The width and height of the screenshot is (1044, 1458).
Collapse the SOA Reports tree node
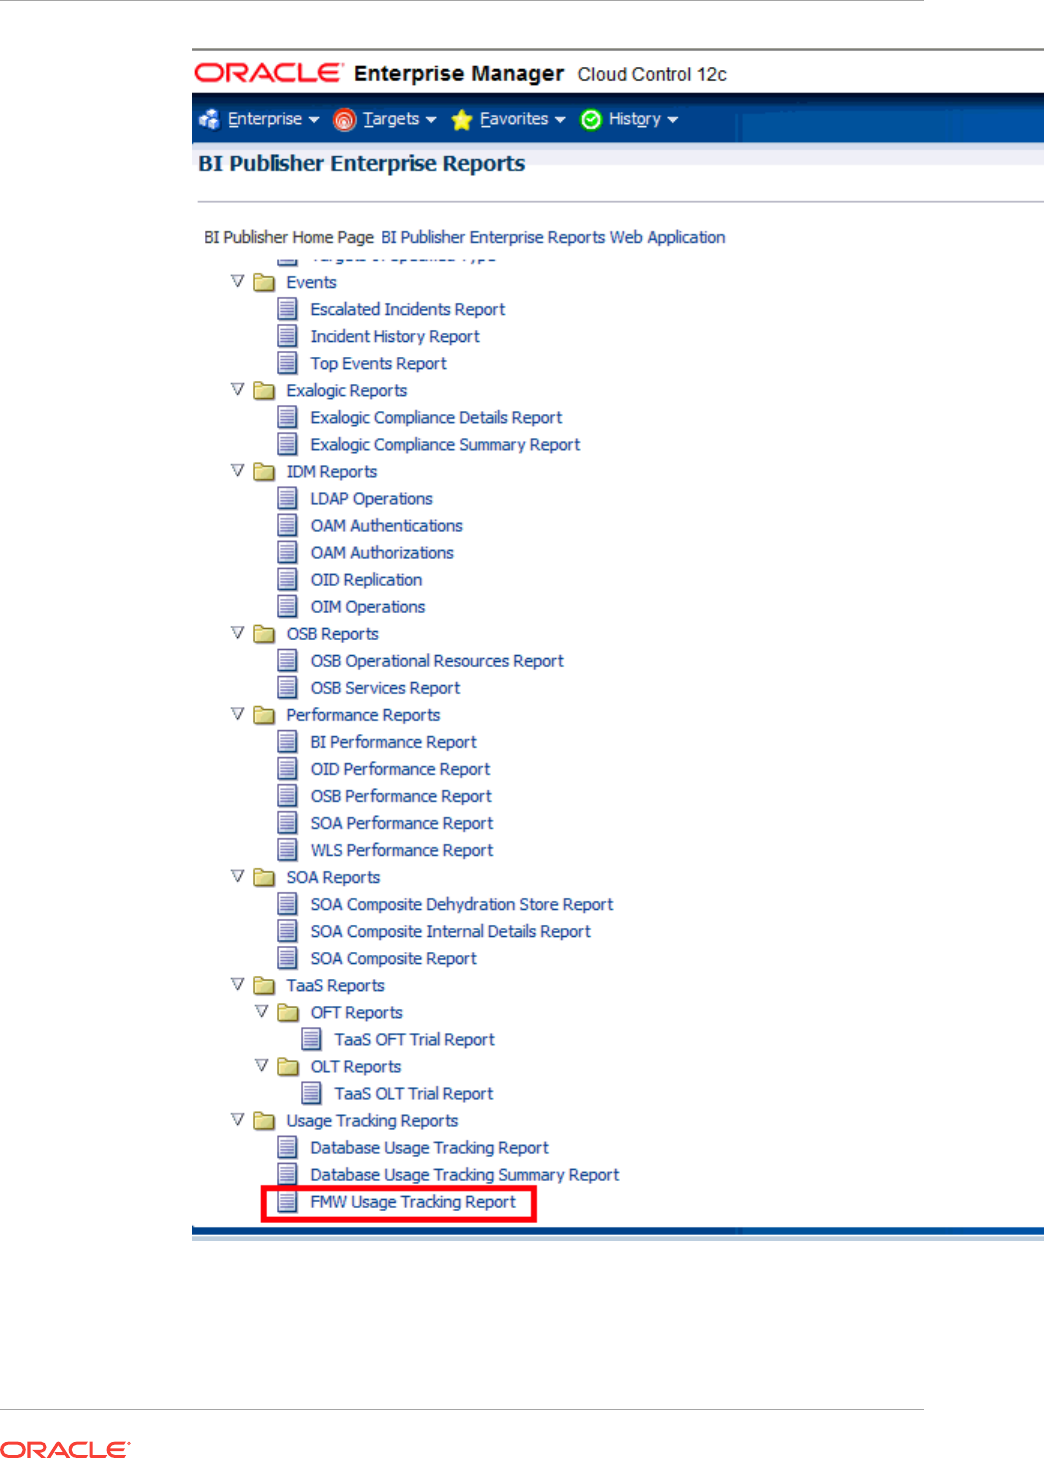(x=238, y=876)
